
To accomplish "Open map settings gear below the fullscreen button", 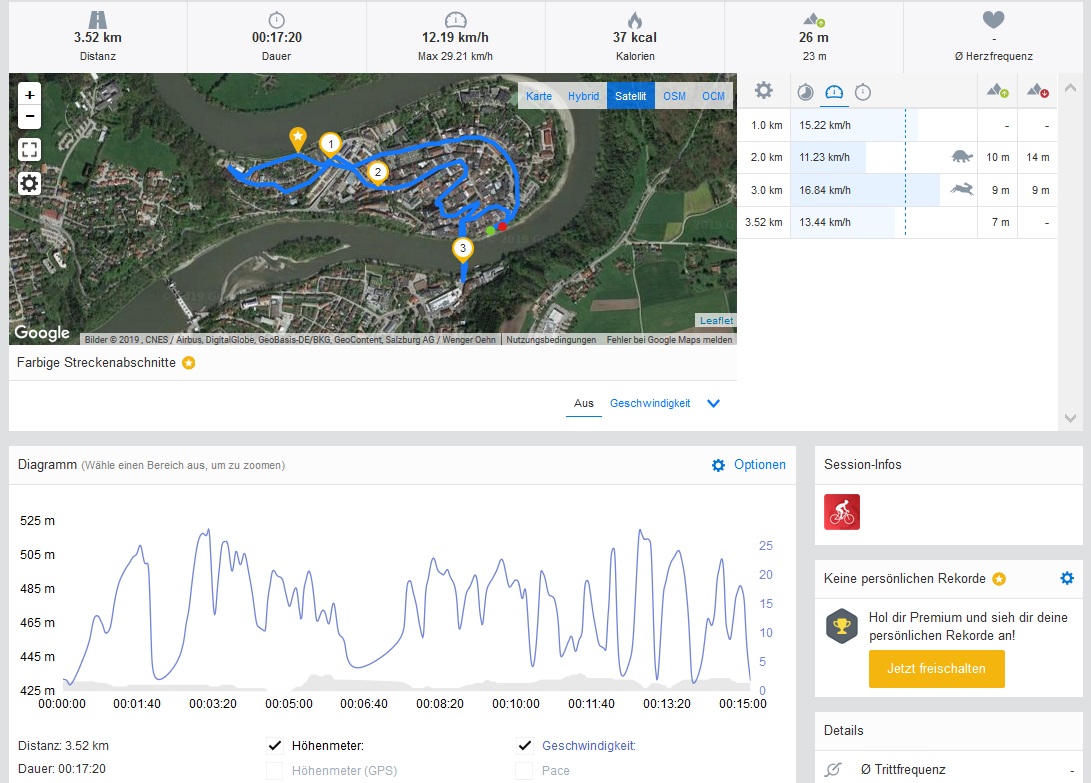I will click(x=29, y=184).
